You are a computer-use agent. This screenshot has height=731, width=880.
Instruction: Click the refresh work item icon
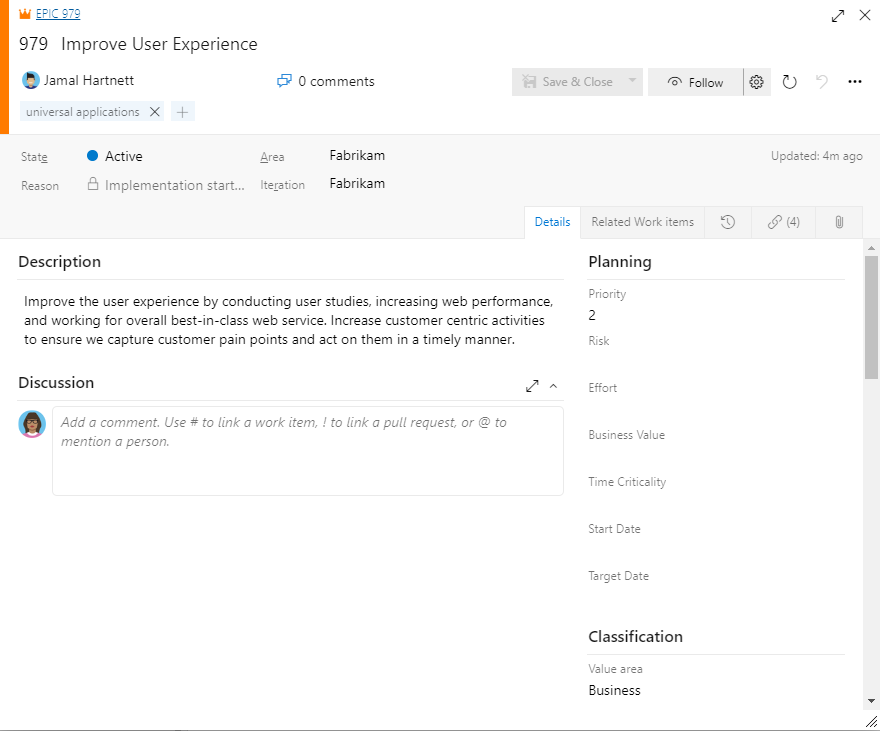789,82
